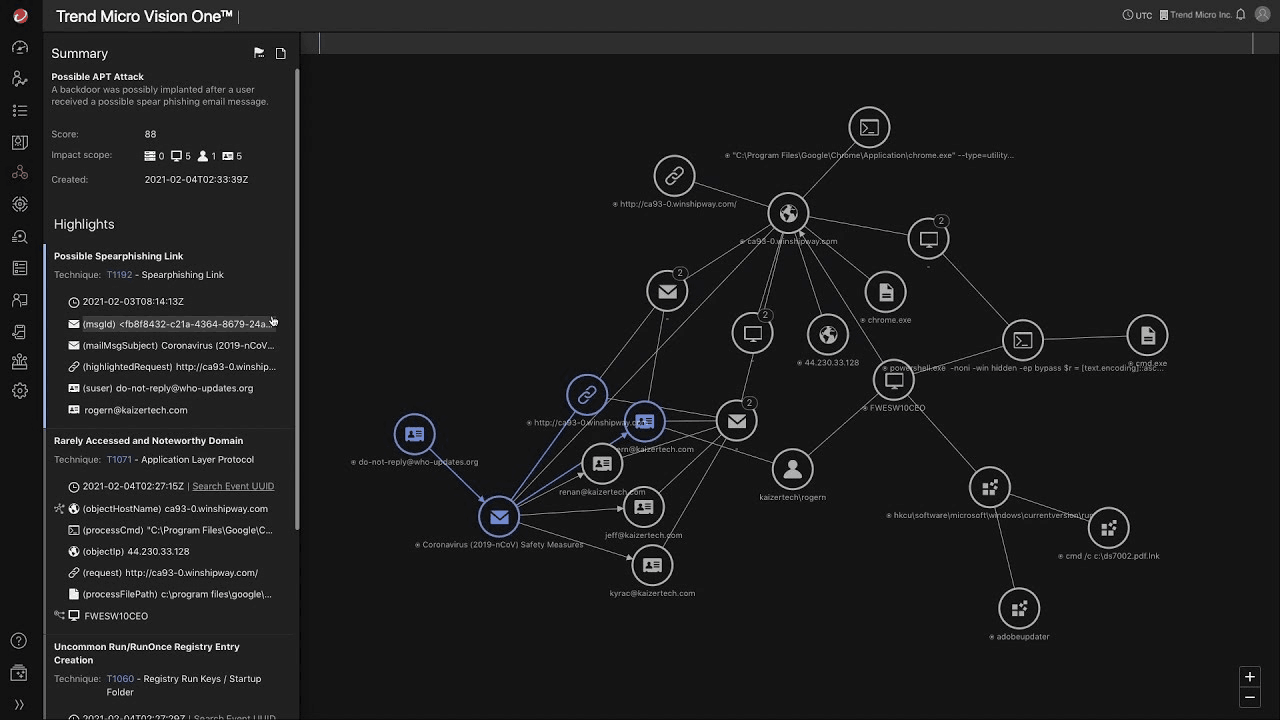Click the pivot icon before FWESW10CEO row

coord(59,616)
